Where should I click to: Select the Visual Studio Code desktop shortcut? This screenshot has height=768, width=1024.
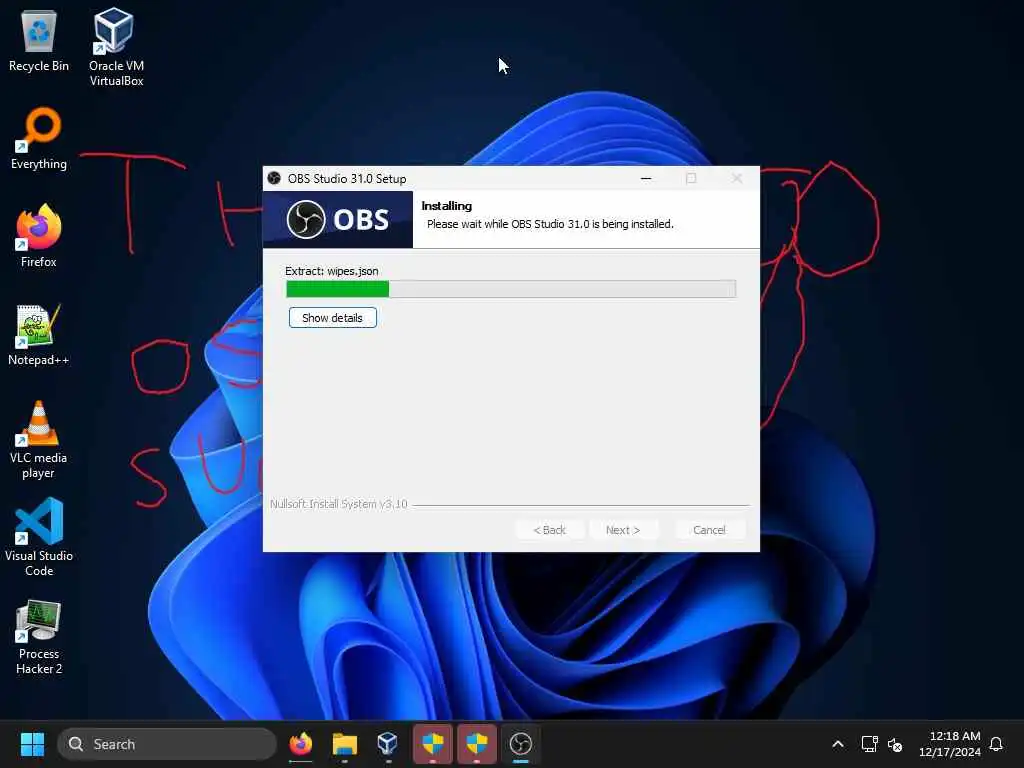point(39,537)
